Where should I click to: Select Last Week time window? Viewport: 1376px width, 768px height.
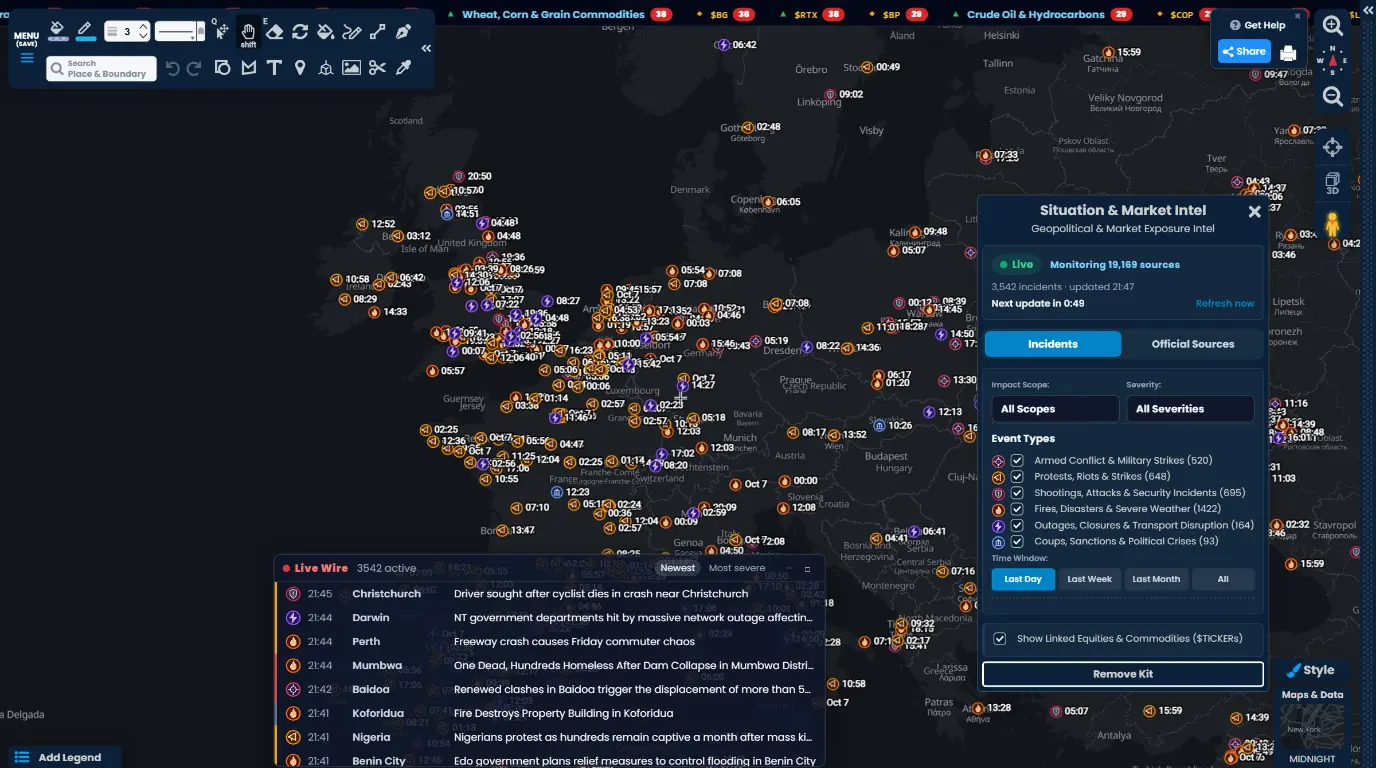pyautogui.click(x=1089, y=579)
